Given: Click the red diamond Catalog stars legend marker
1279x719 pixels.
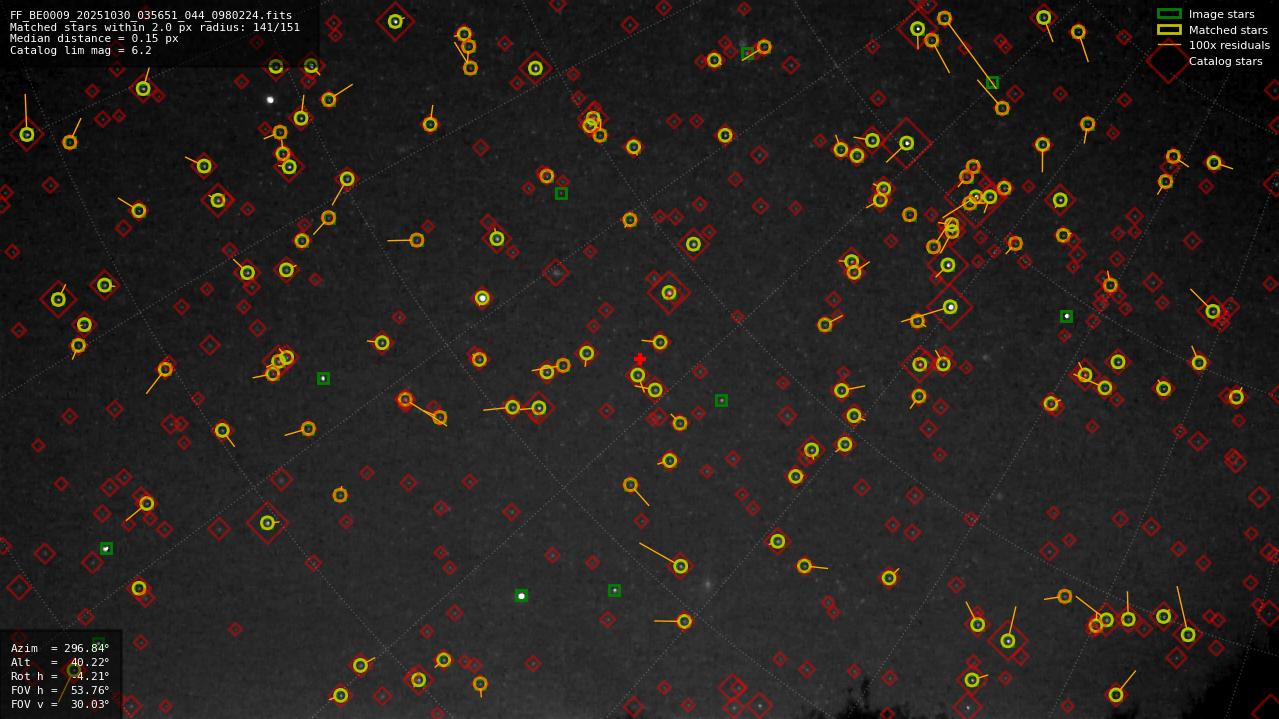Looking at the screenshot, I should click(x=1168, y=61).
